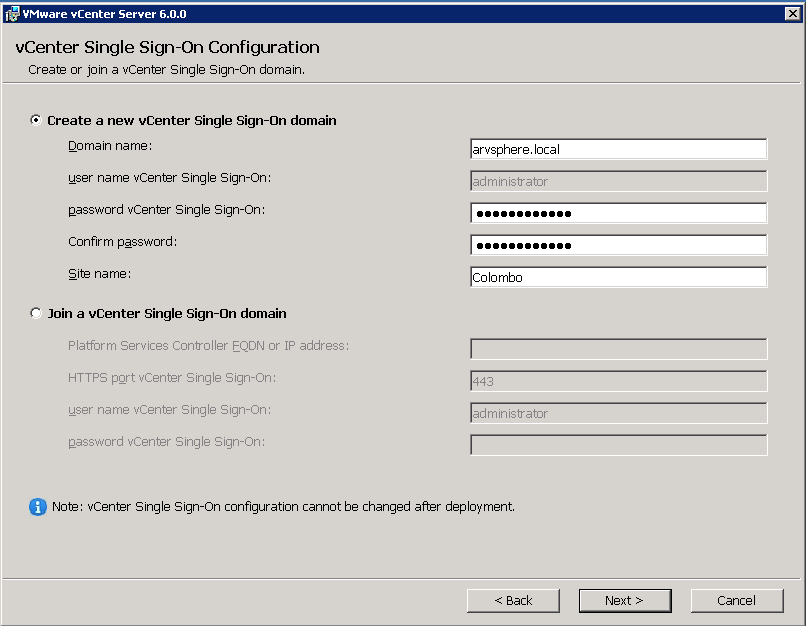The image size is (806, 626).
Task: Click the grayed administrator user name field
Action: [x=618, y=413]
